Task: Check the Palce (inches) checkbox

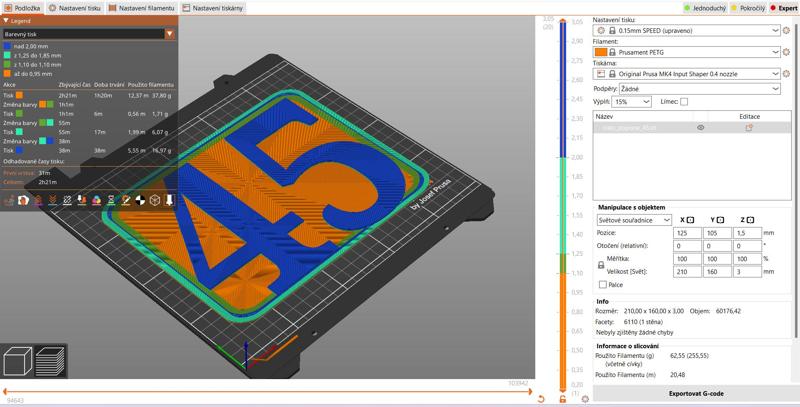Action: point(601,285)
